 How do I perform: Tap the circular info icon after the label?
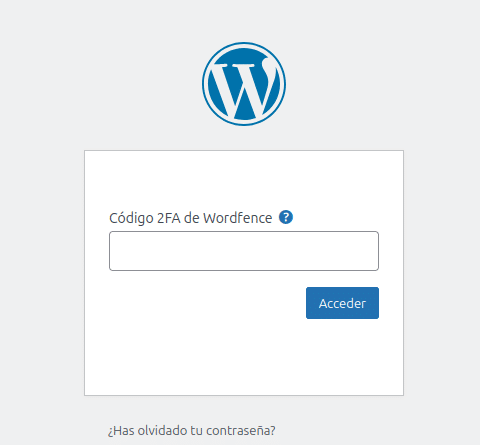(286, 217)
